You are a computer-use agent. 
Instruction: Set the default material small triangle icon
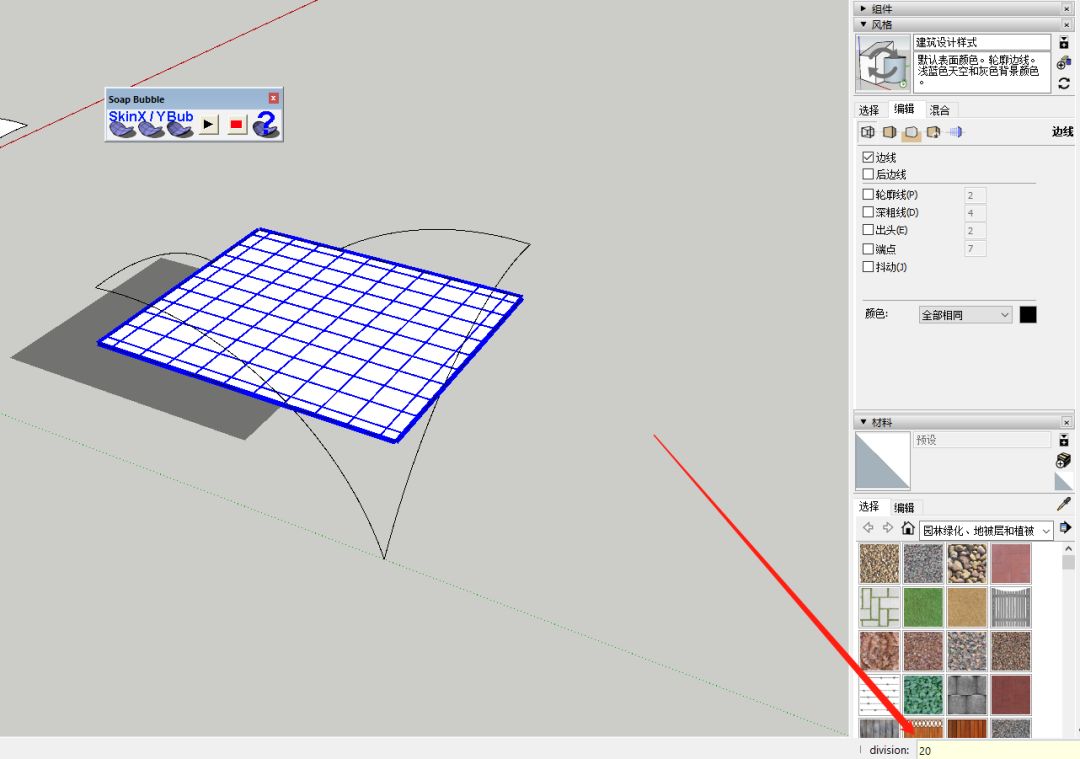tap(1063, 481)
